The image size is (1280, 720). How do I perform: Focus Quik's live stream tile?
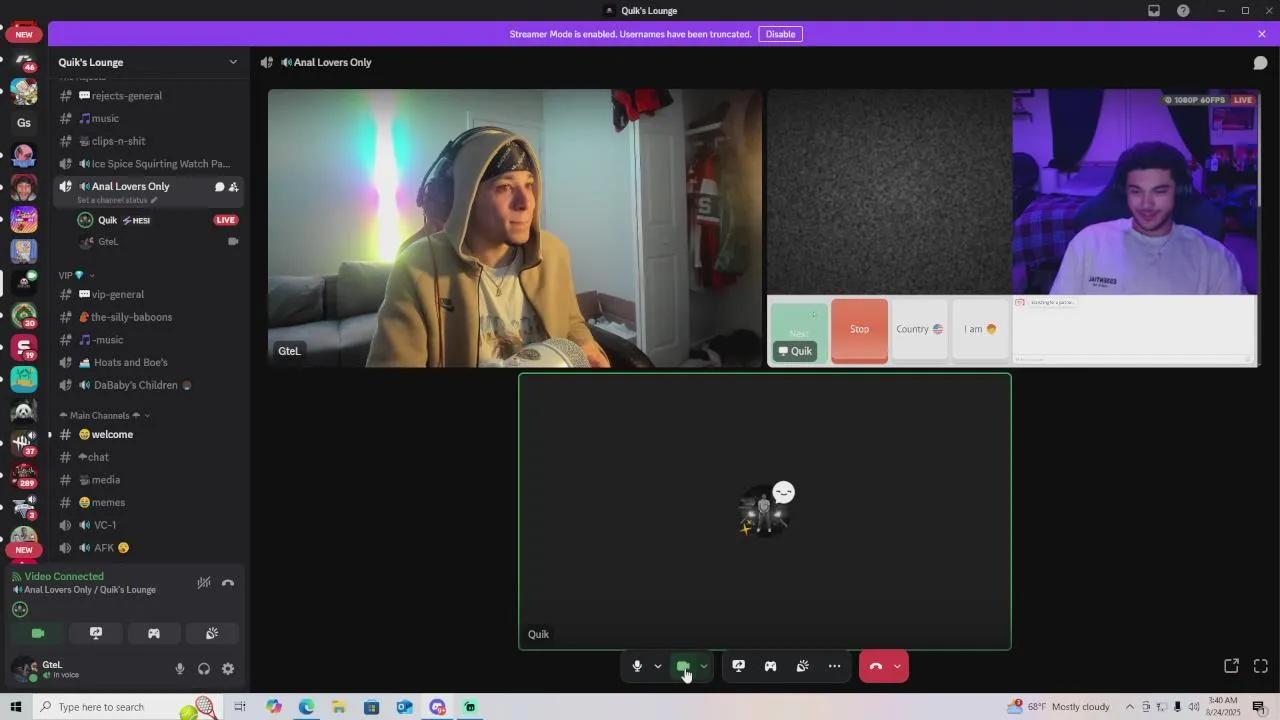[x=1013, y=228]
